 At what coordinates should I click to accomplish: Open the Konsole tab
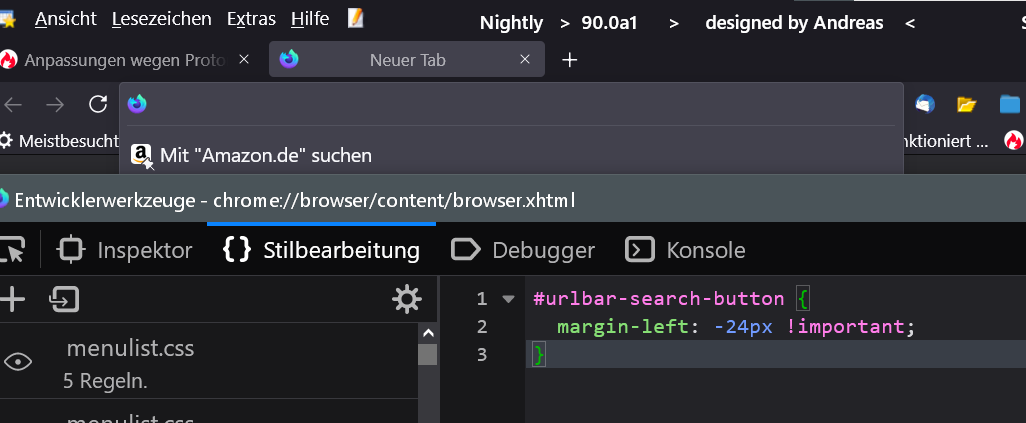pyautogui.click(x=685, y=250)
